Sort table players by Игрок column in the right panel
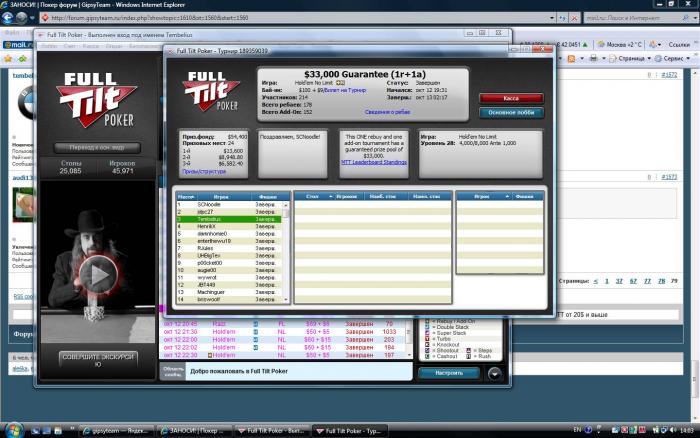 tap(484, 196)
